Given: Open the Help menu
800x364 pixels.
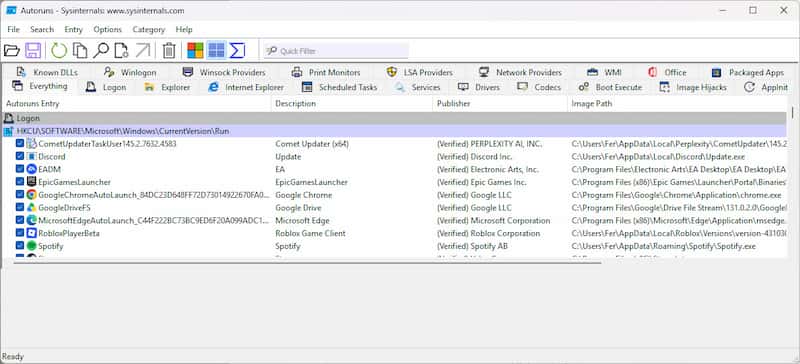Looking at the screenshot, I should [x=184, y=30].
